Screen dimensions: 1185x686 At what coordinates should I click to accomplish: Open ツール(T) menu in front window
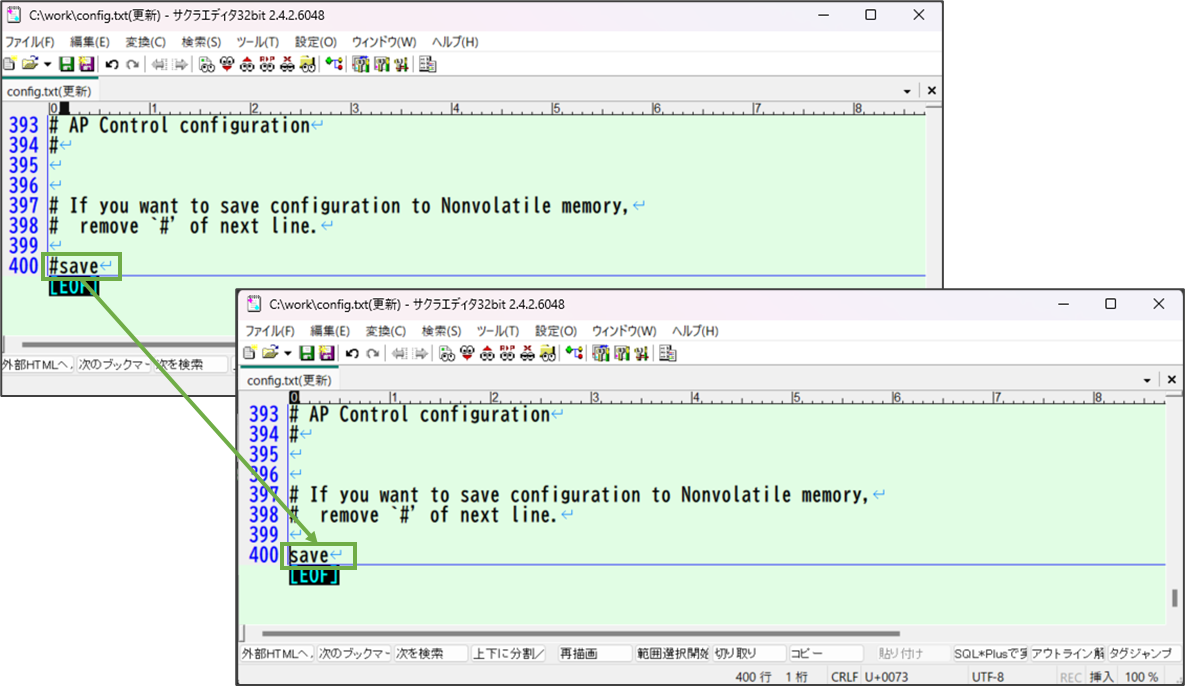[497, 331]
